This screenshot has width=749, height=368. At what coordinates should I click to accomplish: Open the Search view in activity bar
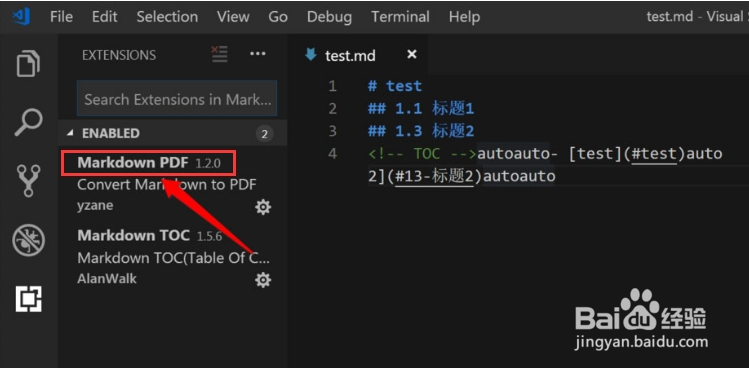(x=28, y=123)
